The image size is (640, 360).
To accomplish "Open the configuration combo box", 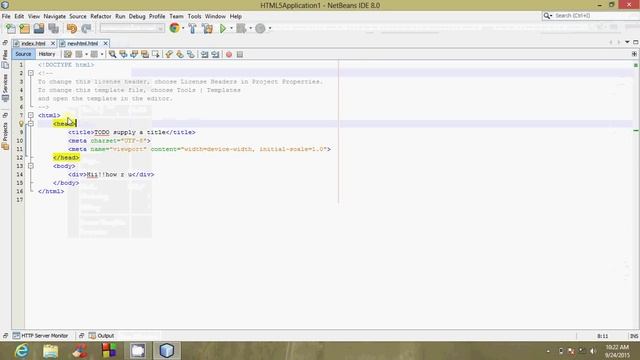I will pyautogui.click(x=132, y=28).
